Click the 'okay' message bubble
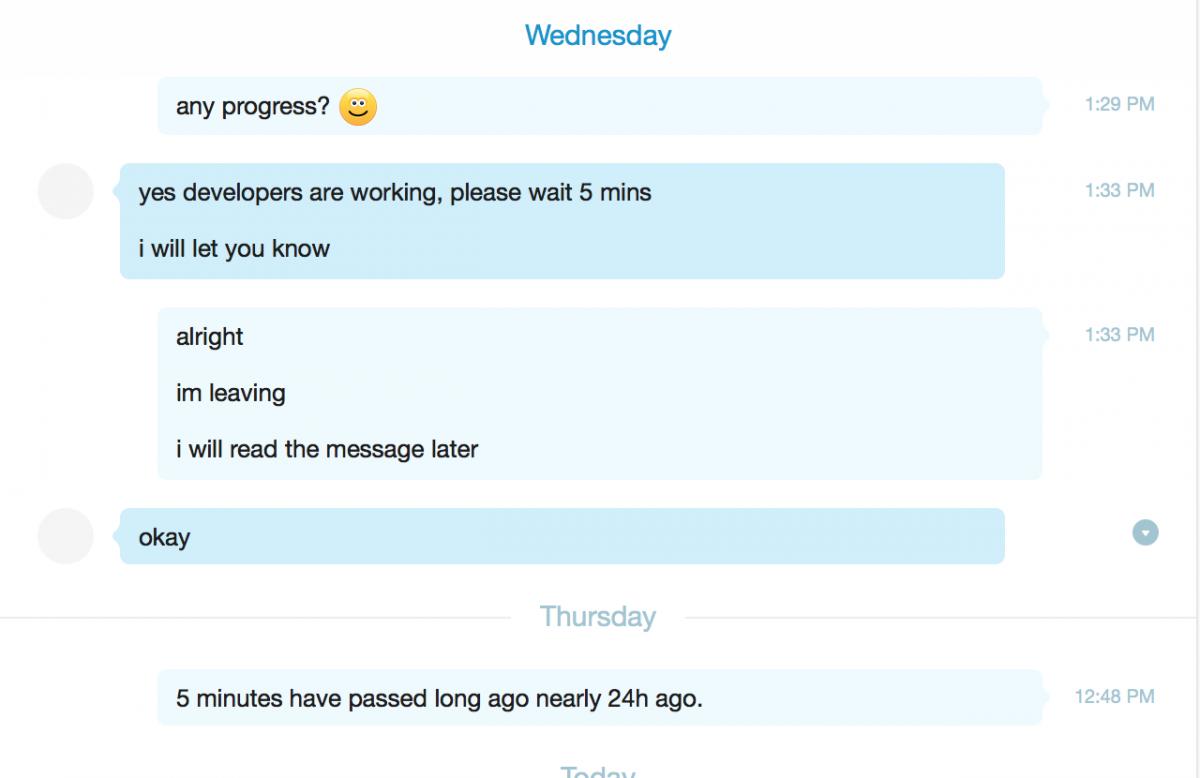The height and width of the screenshot is (778, 1200). click(x=562, y=536)
